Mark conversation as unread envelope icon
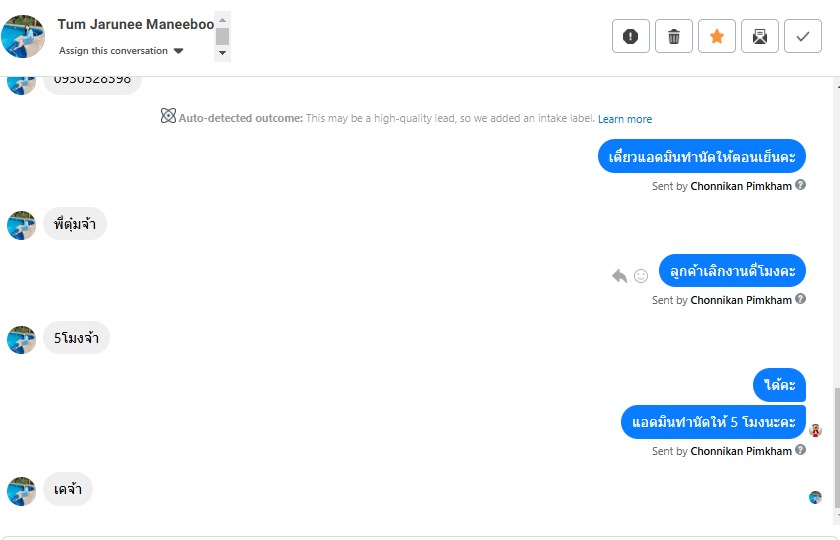The width and height of the screenshot is (840, 540). point(760,36)
